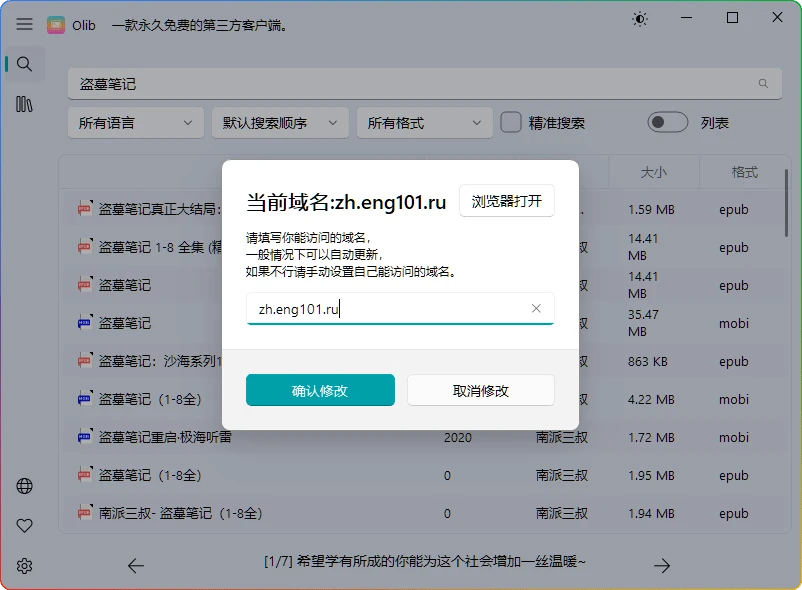Open the 所有语言 dropdown
The height and width of the screenshot is (590, 802).
[135, 121]
